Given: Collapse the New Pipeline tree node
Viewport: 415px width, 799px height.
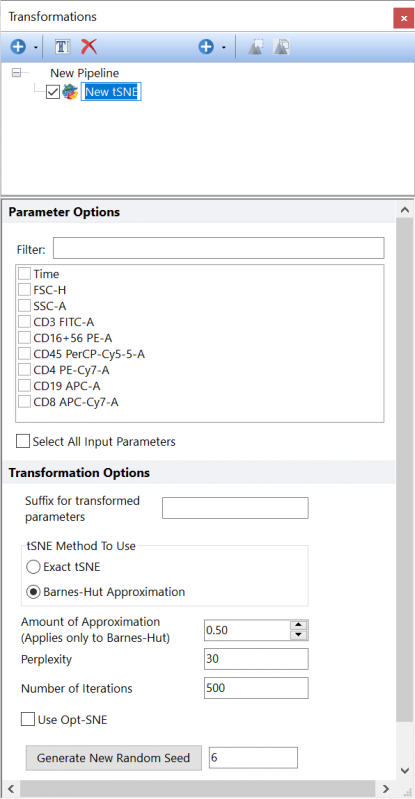Looking at the screenshot, I should click(16, 73).
